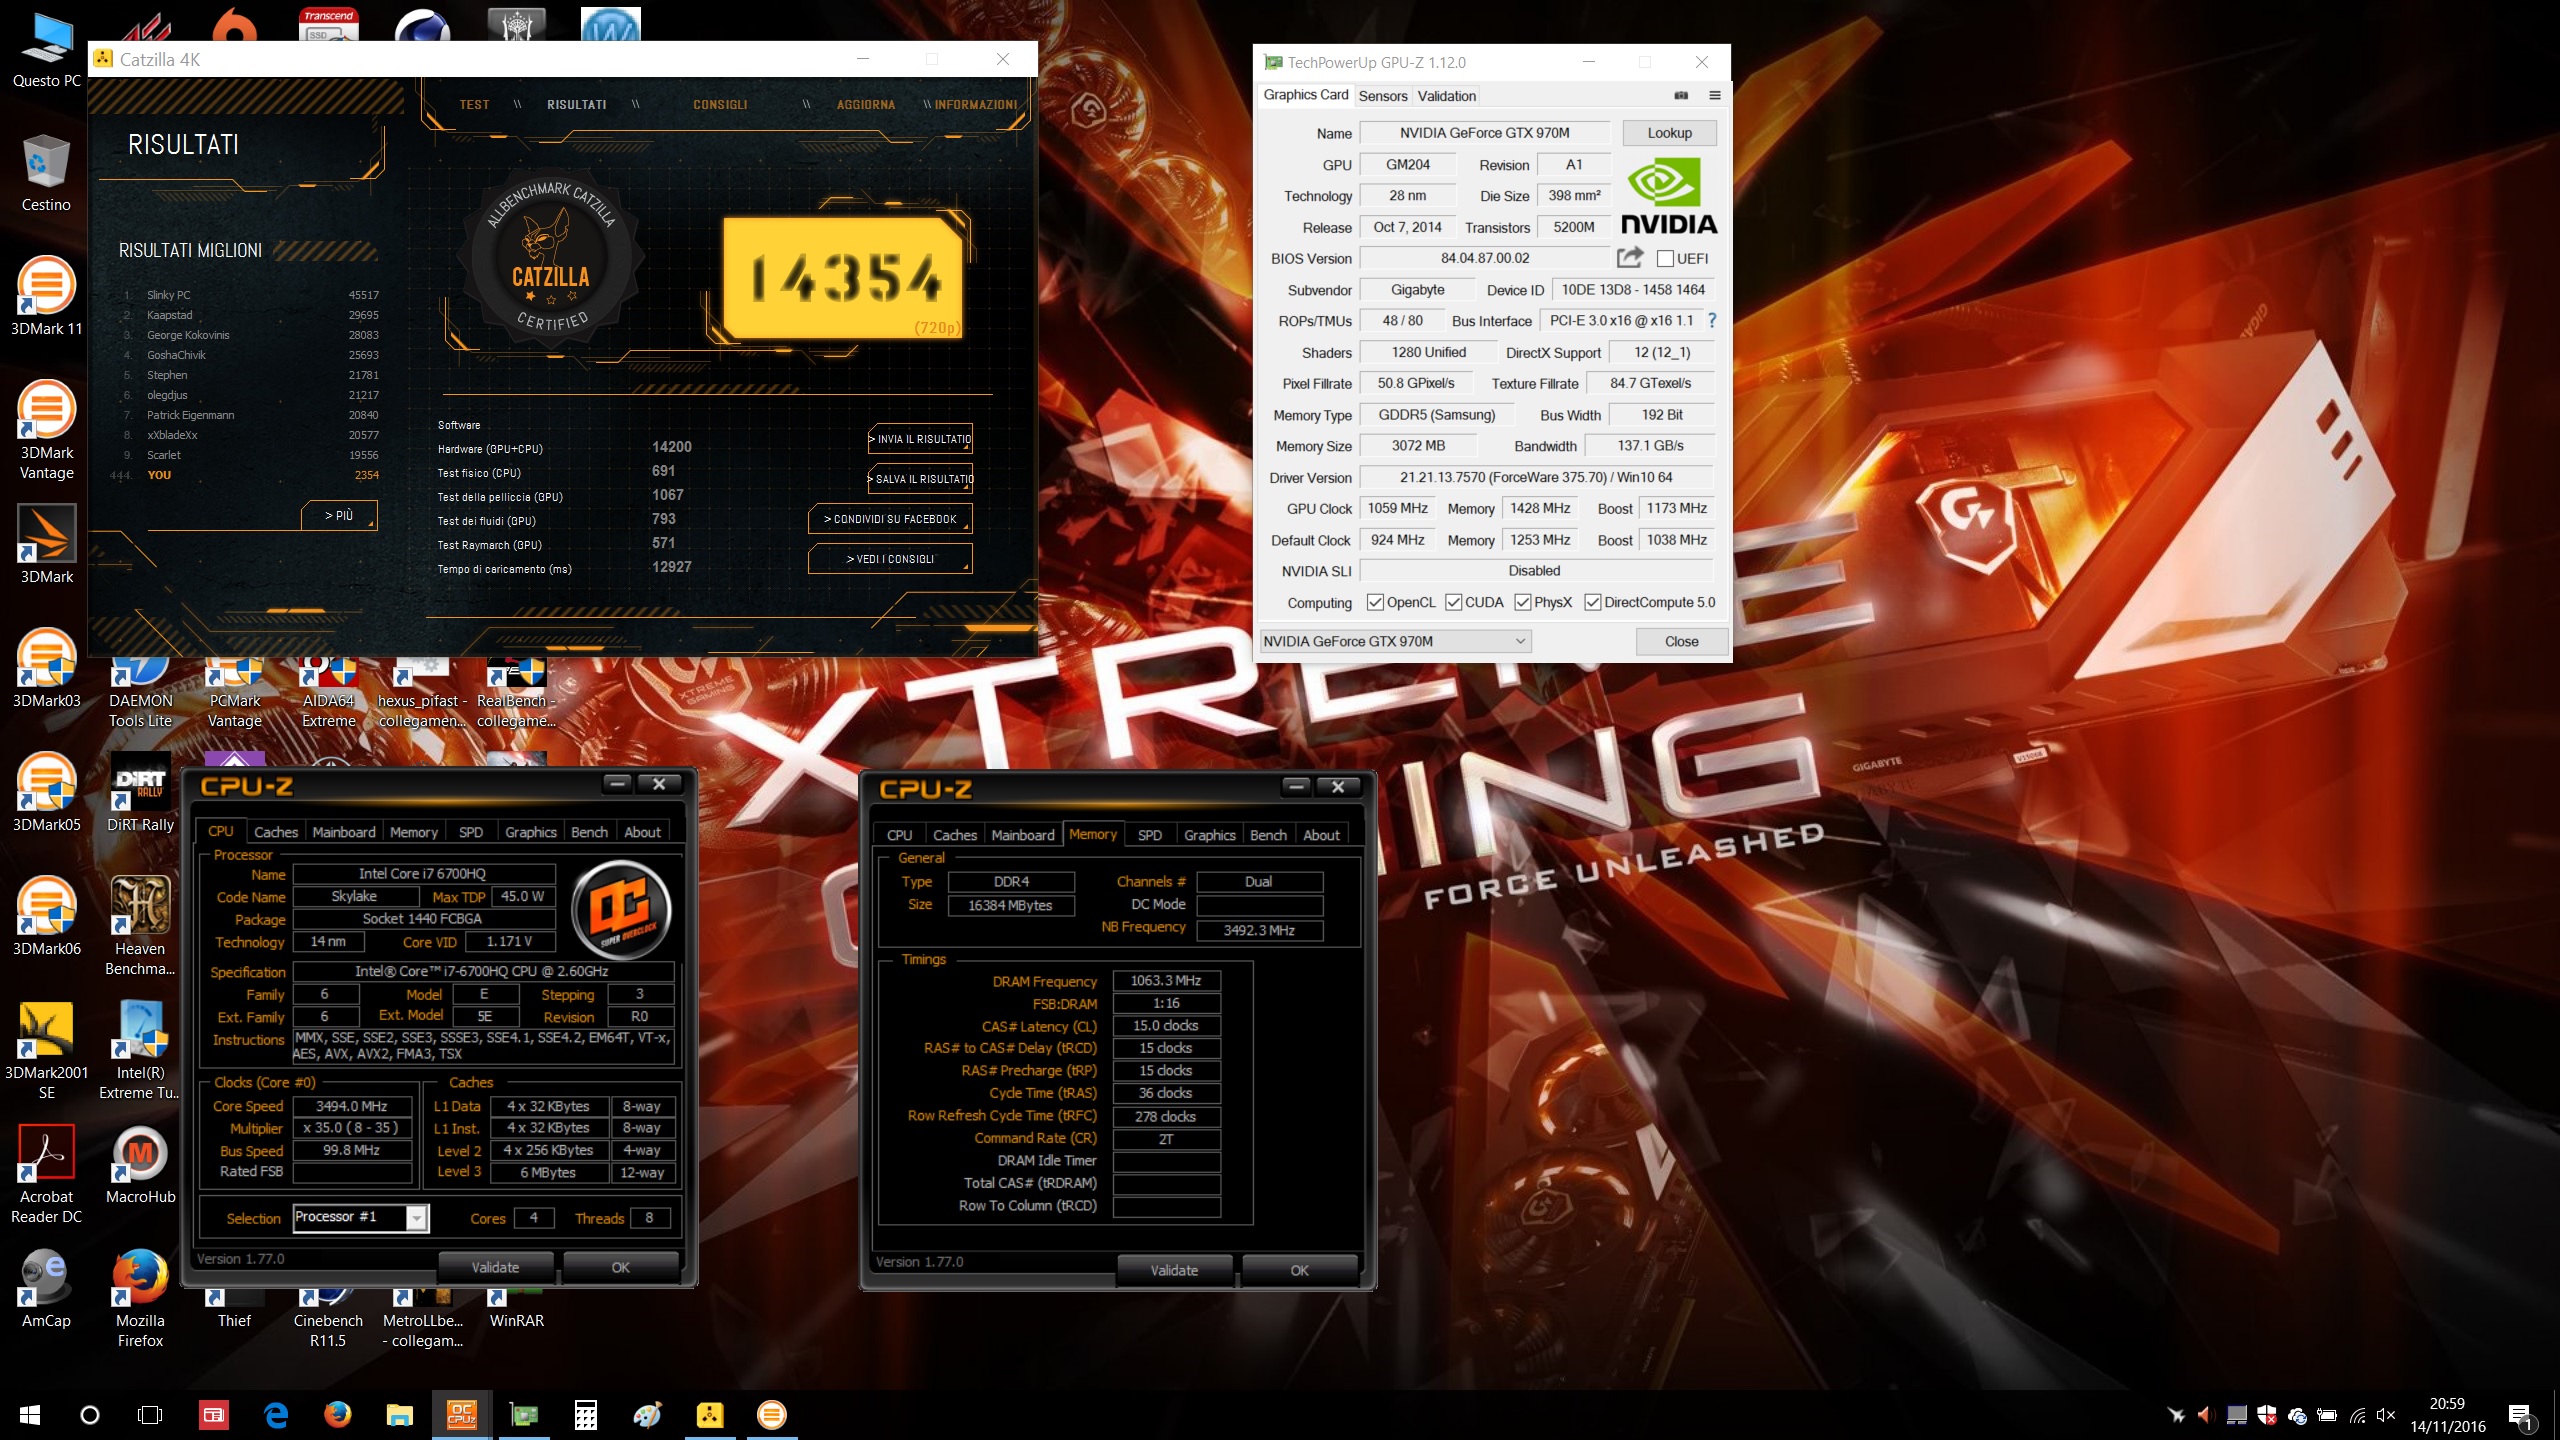The width and height of the screenshot is (2560, 1440).
Task: Click the Lookup button in GPU-Z
Action: tap(1670, 133)
